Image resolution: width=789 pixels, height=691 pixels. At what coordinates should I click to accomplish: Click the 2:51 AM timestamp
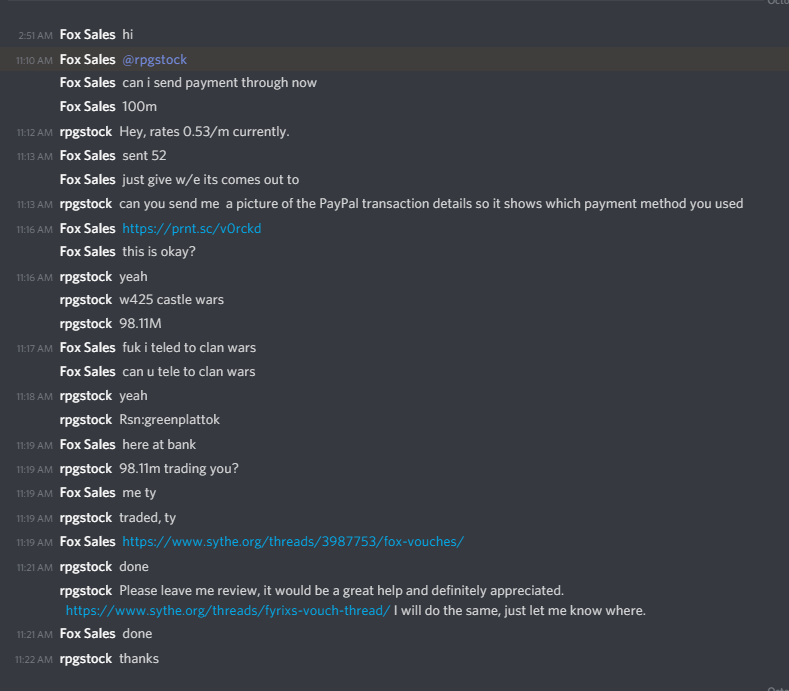tap(35, 35)
